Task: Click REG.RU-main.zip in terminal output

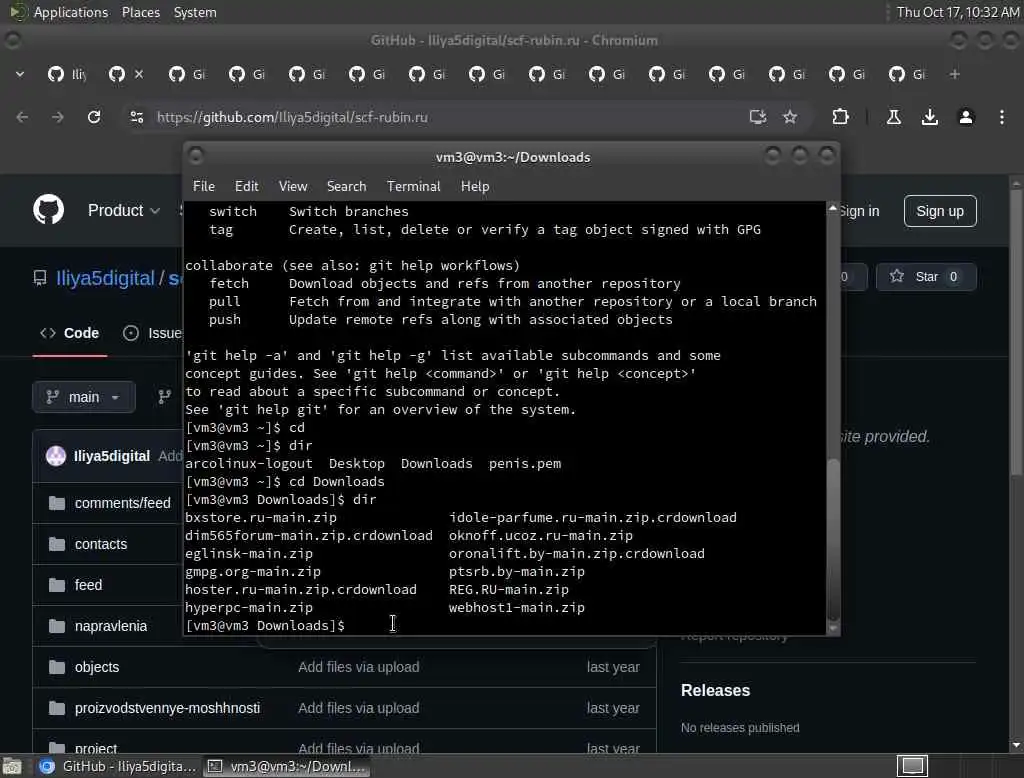Action: pos(509,589)
